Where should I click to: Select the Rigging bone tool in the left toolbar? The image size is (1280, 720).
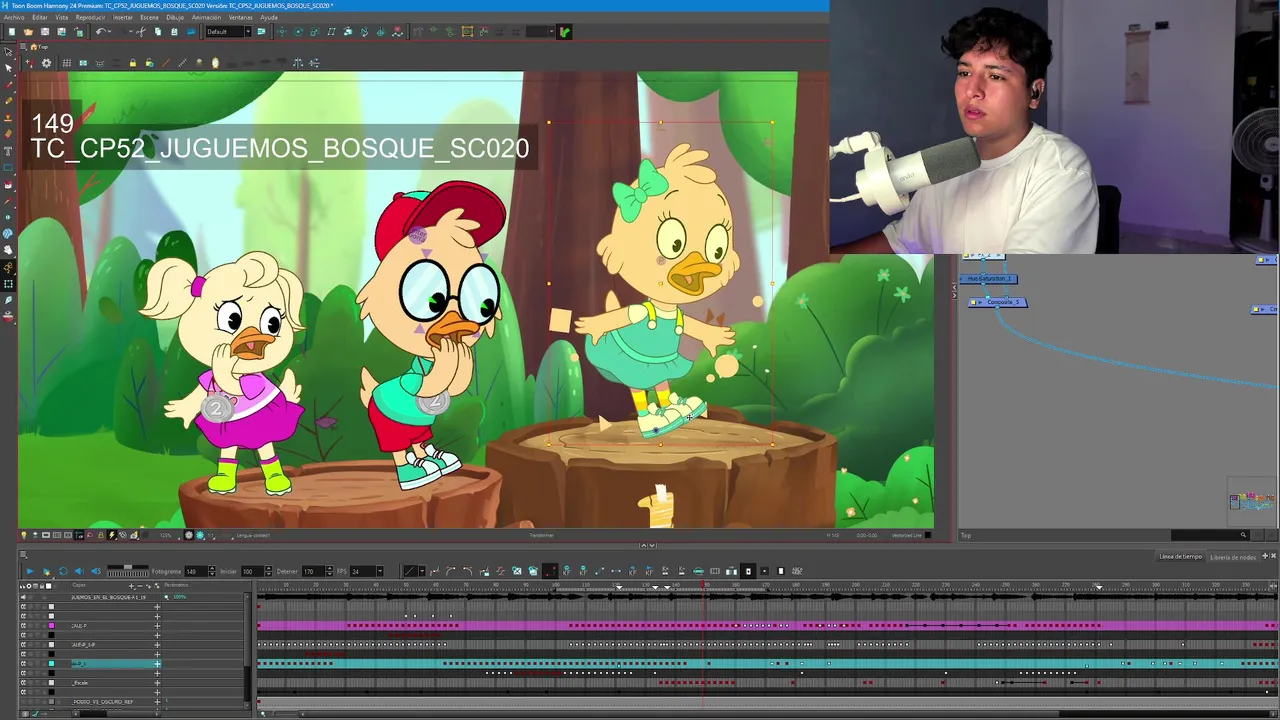pos(8,267)
